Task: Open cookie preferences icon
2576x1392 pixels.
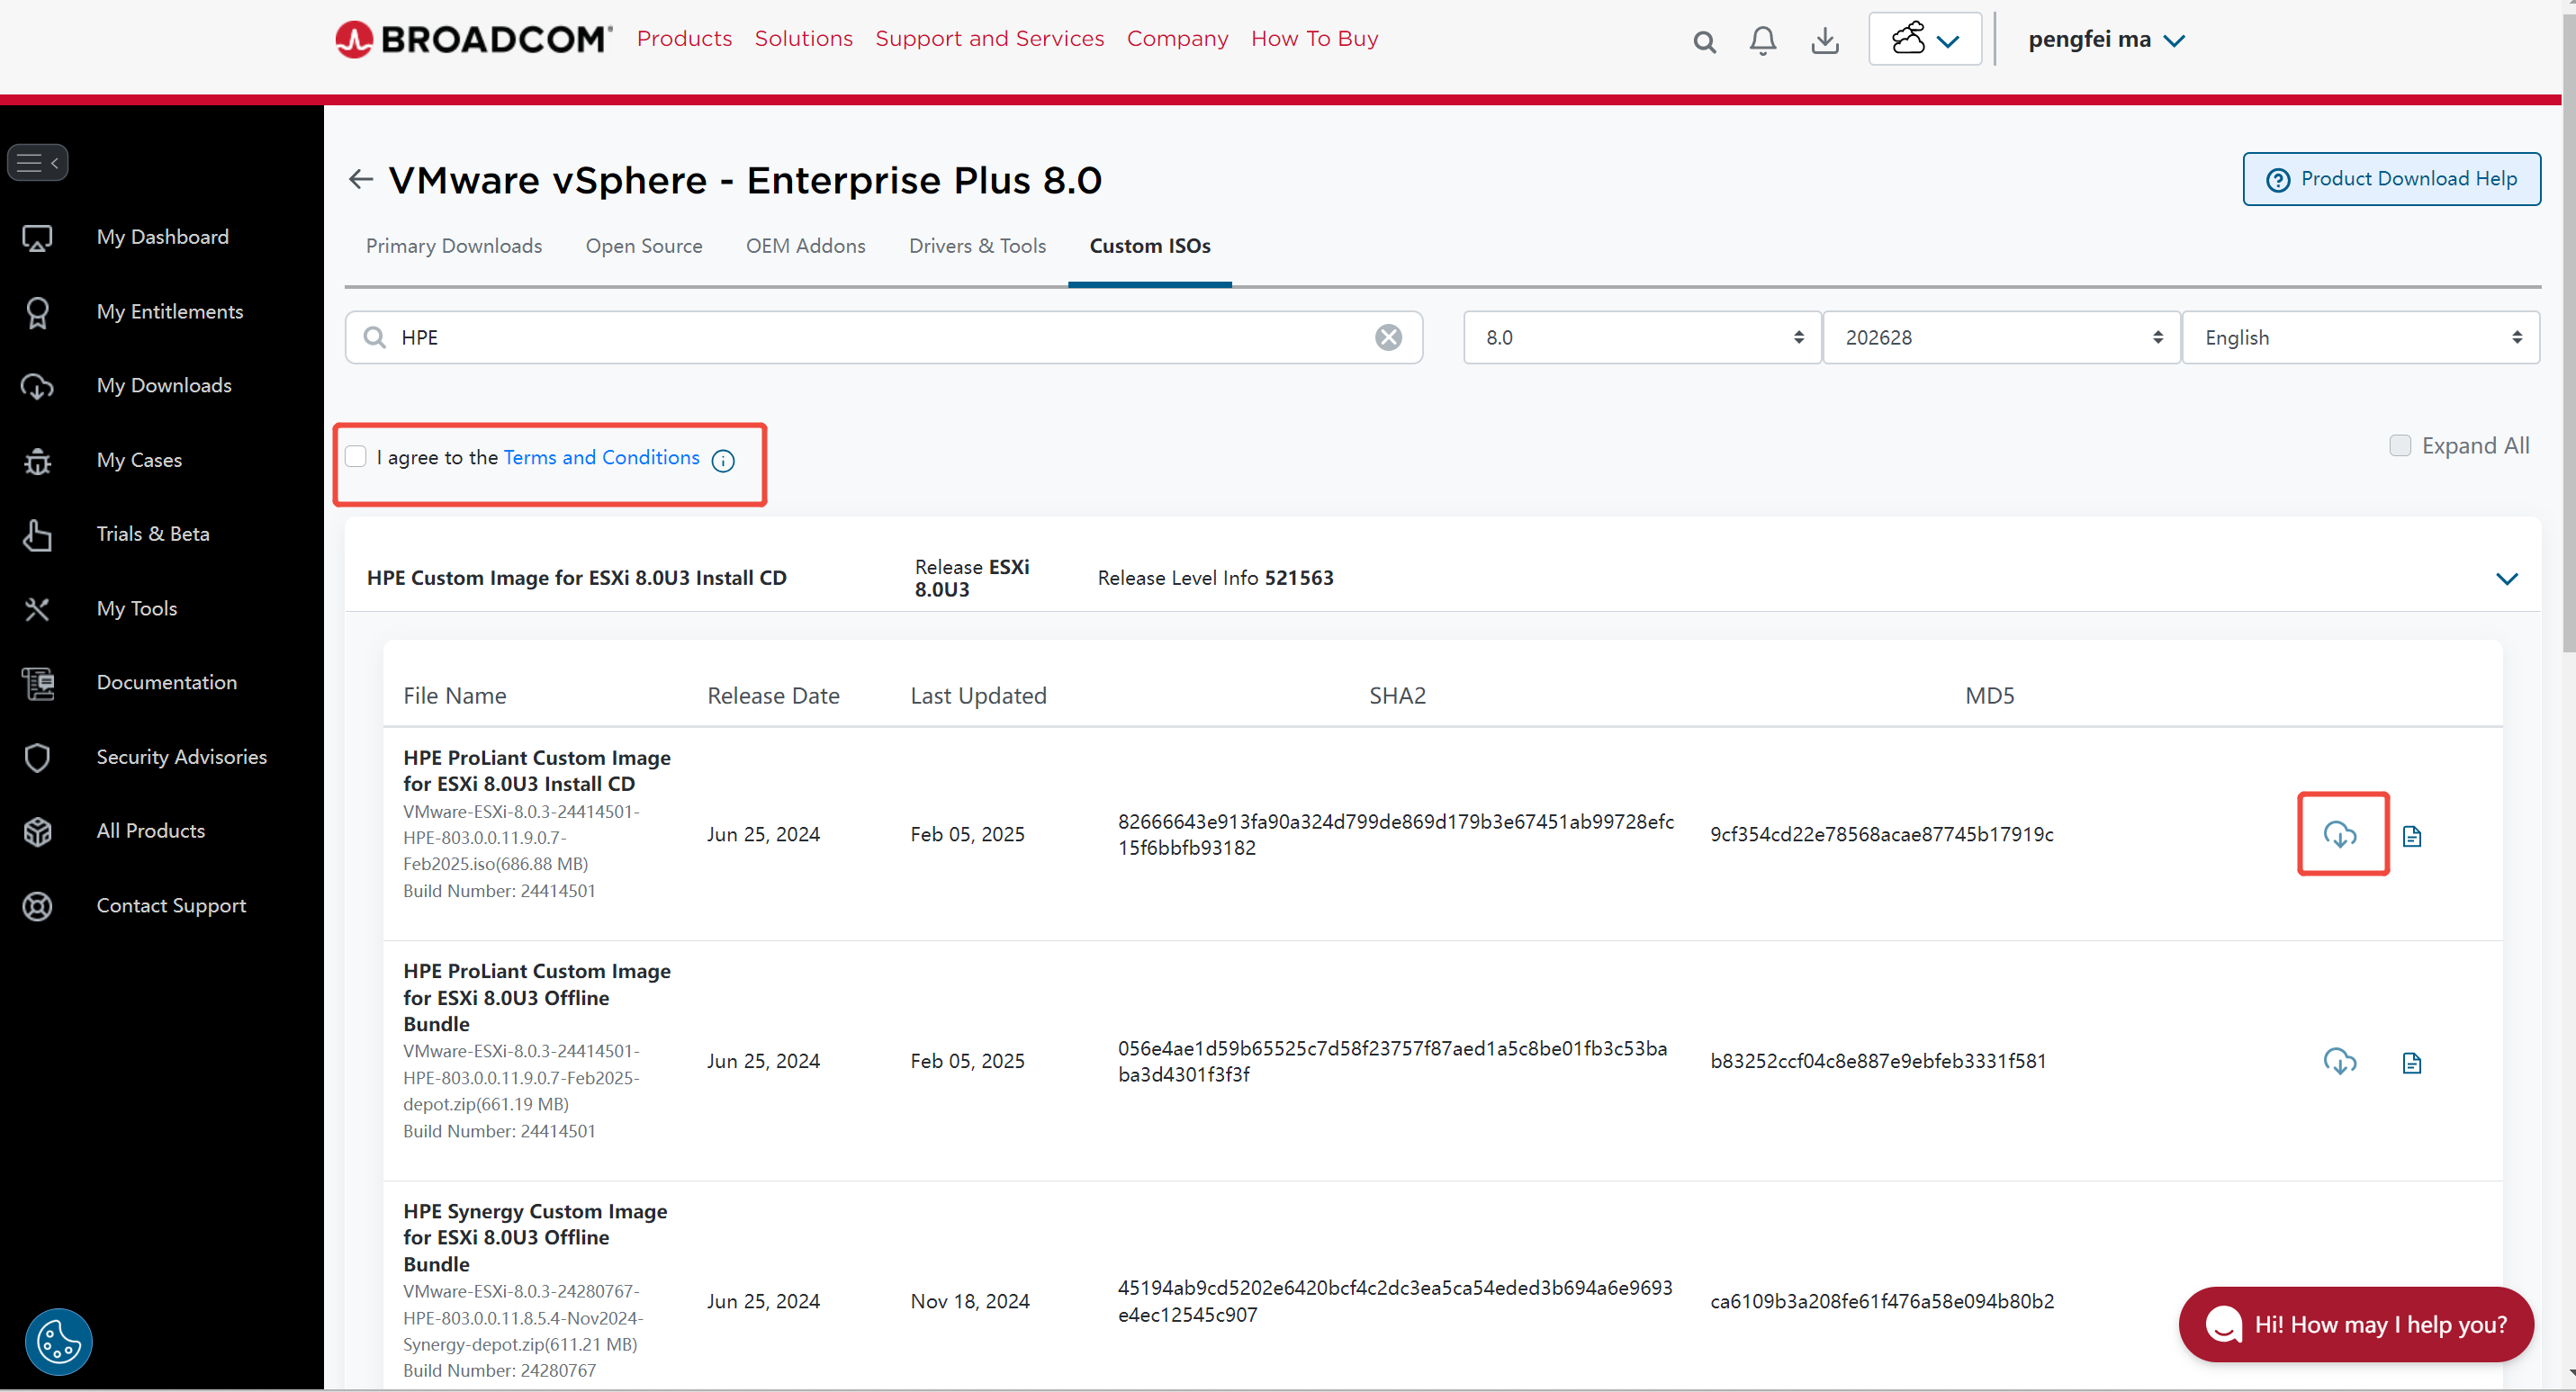Action: pyautogui.click(x=58, y=1342)
